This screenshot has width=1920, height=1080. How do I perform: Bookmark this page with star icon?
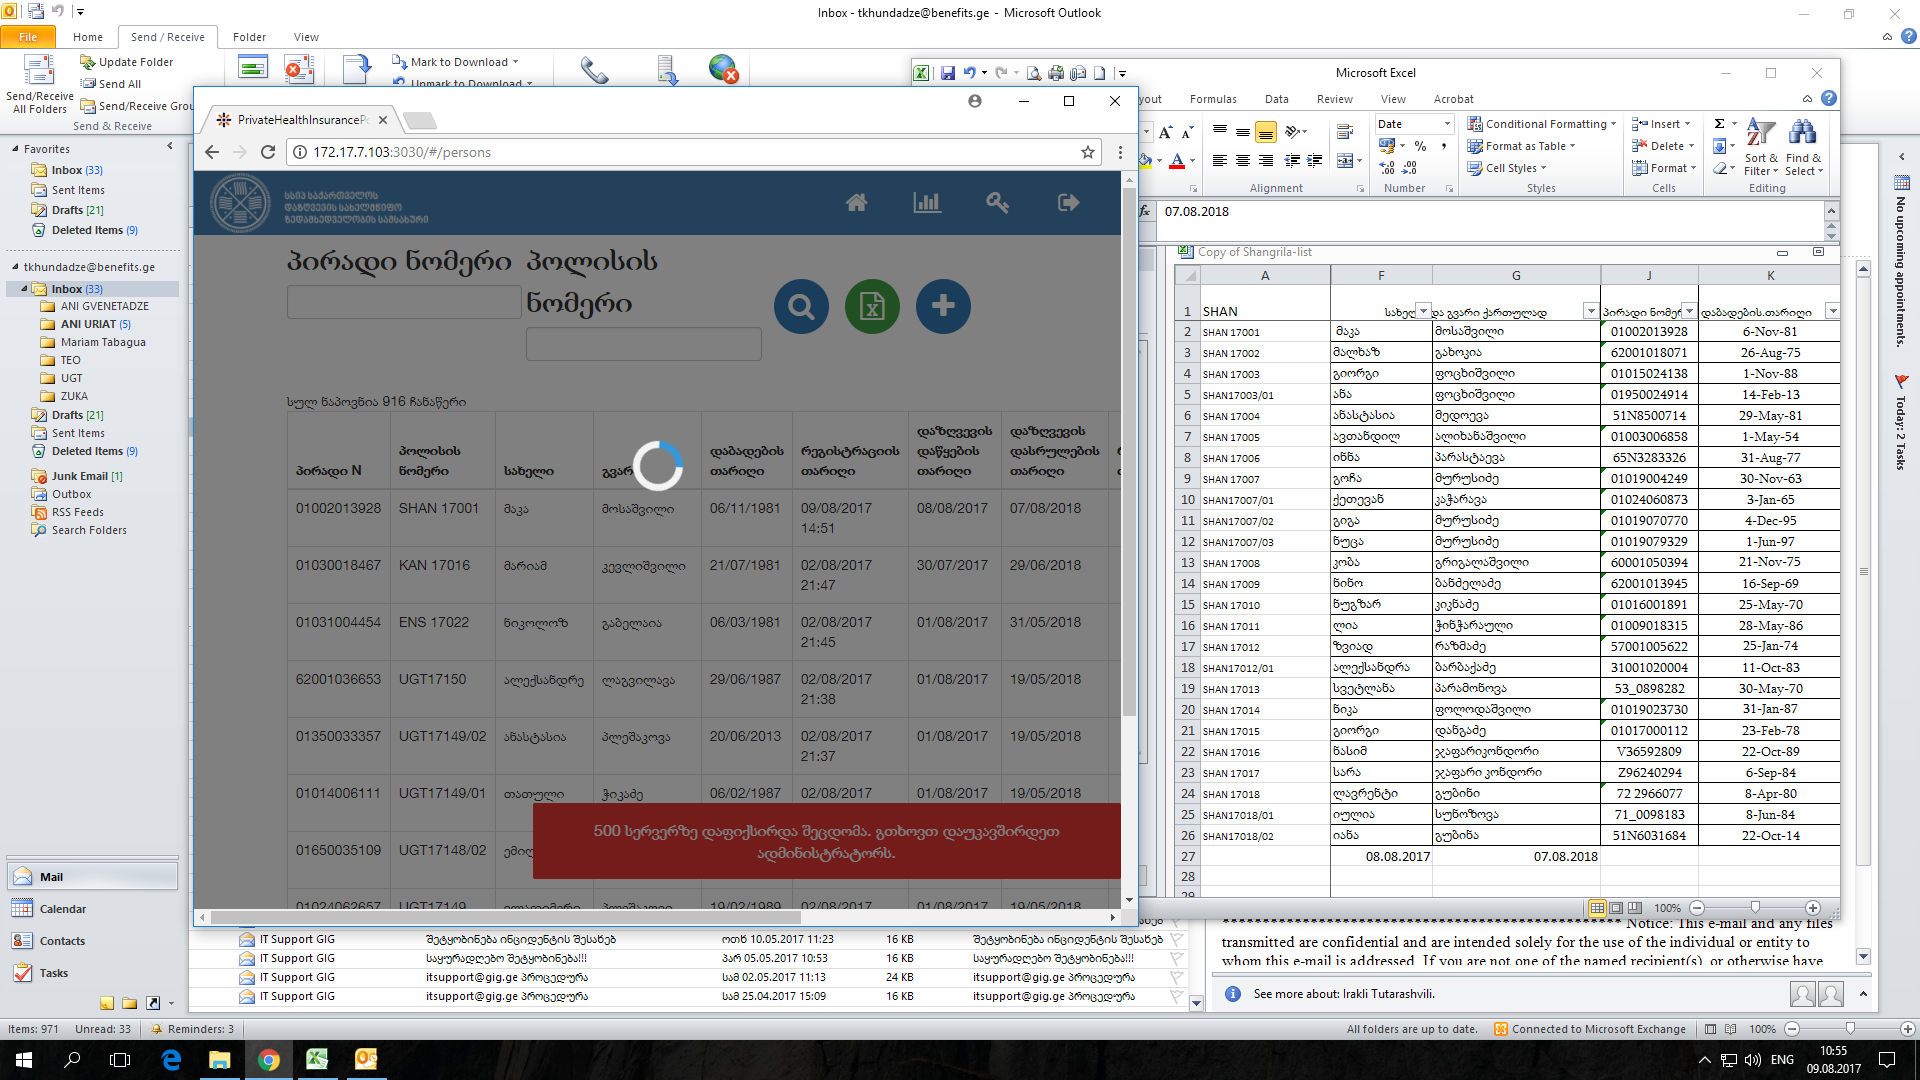1087,152
